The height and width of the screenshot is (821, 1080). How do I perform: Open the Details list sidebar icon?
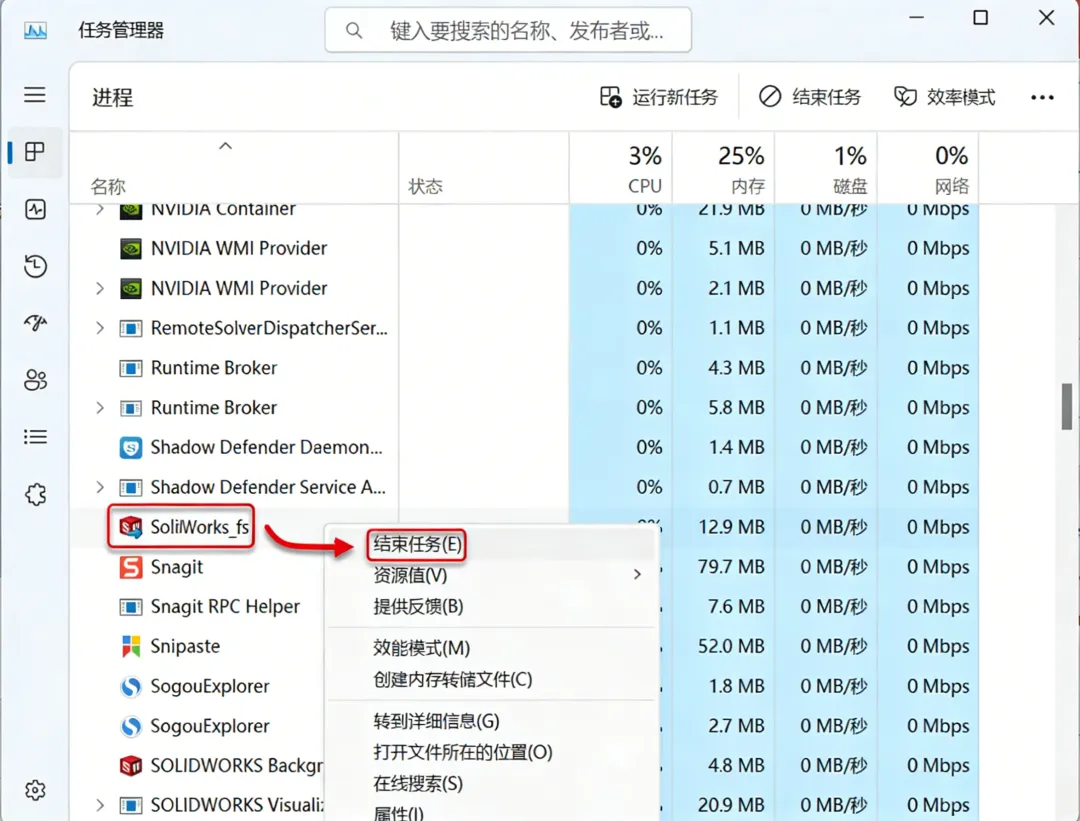35,437
